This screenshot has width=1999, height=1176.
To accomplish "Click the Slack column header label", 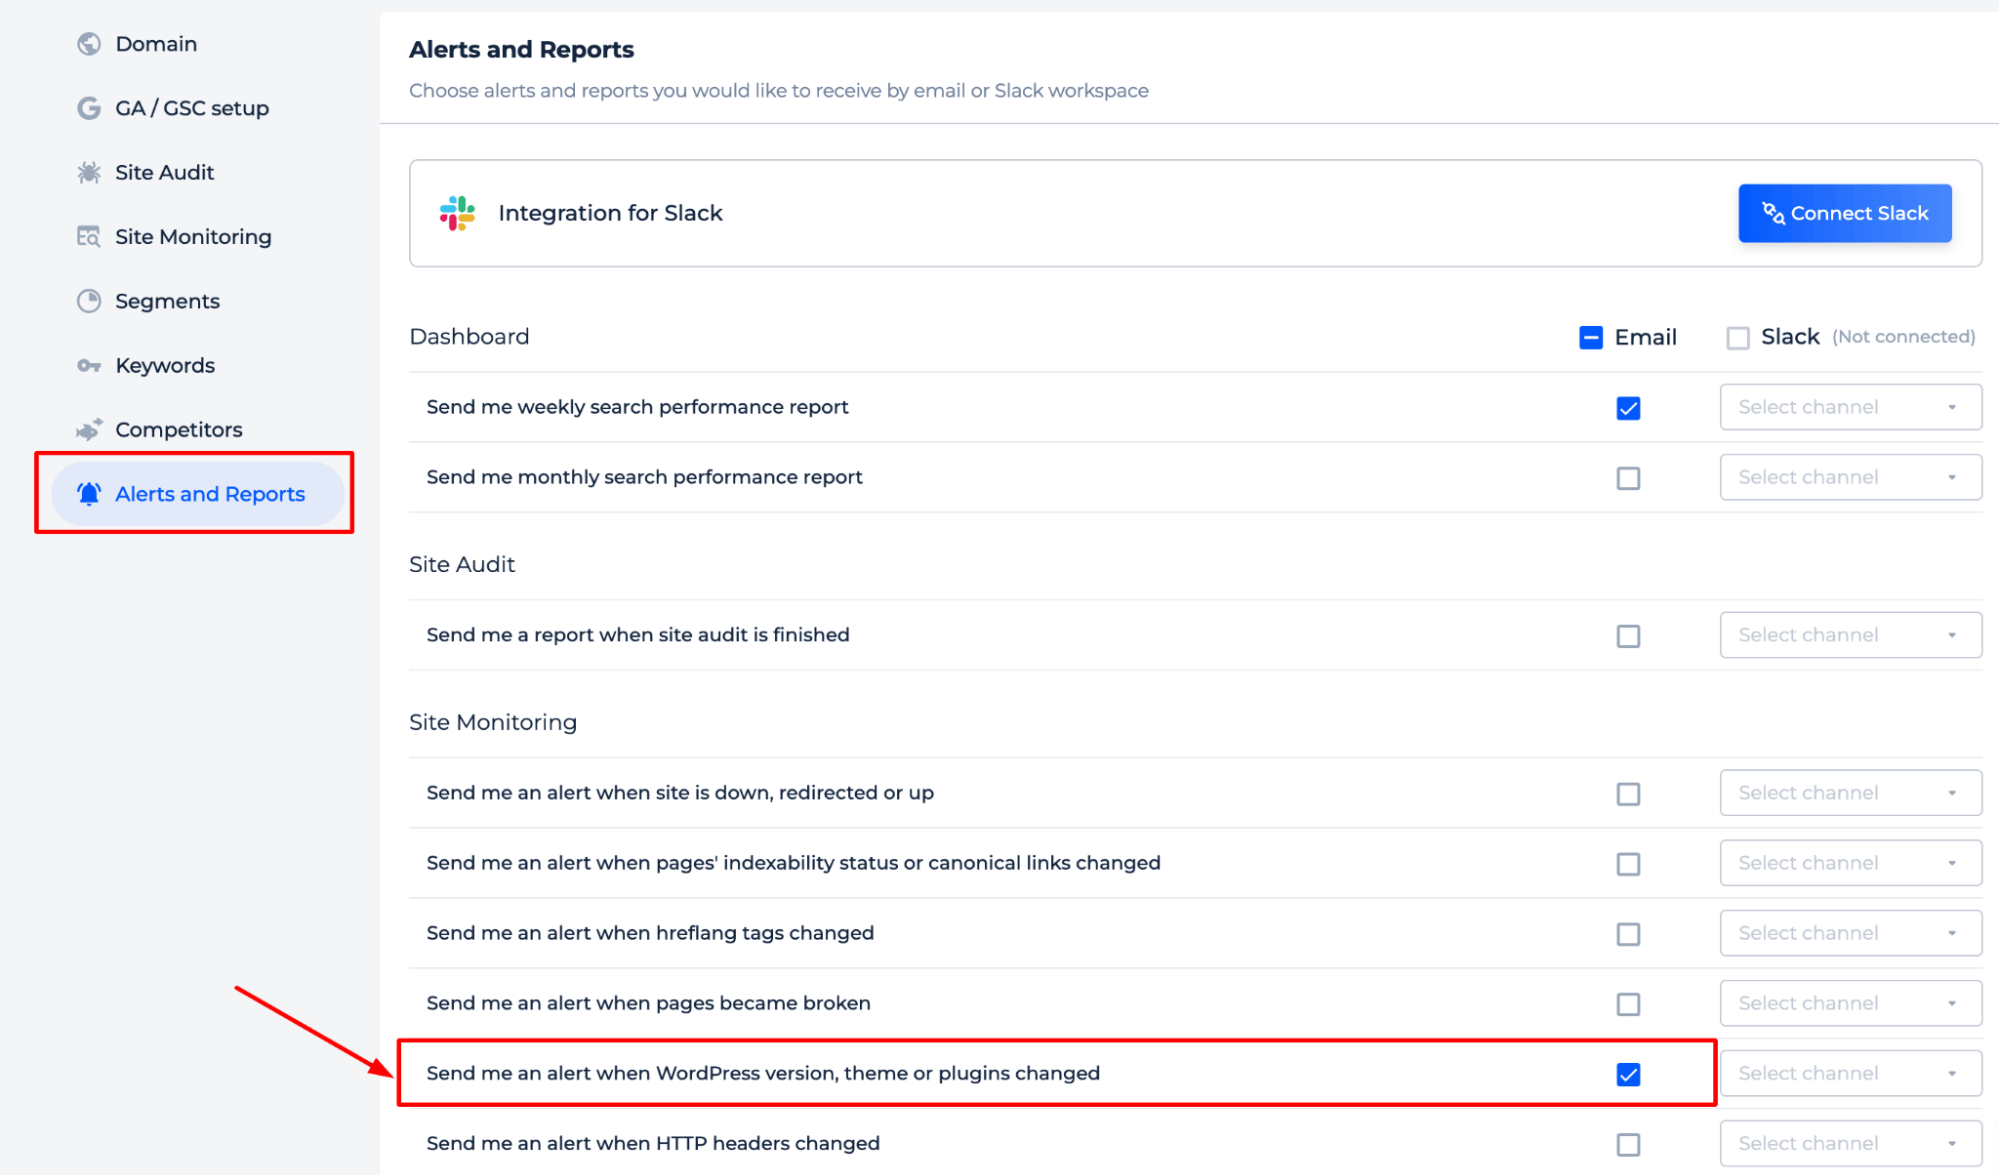I will click(1790, 337).
